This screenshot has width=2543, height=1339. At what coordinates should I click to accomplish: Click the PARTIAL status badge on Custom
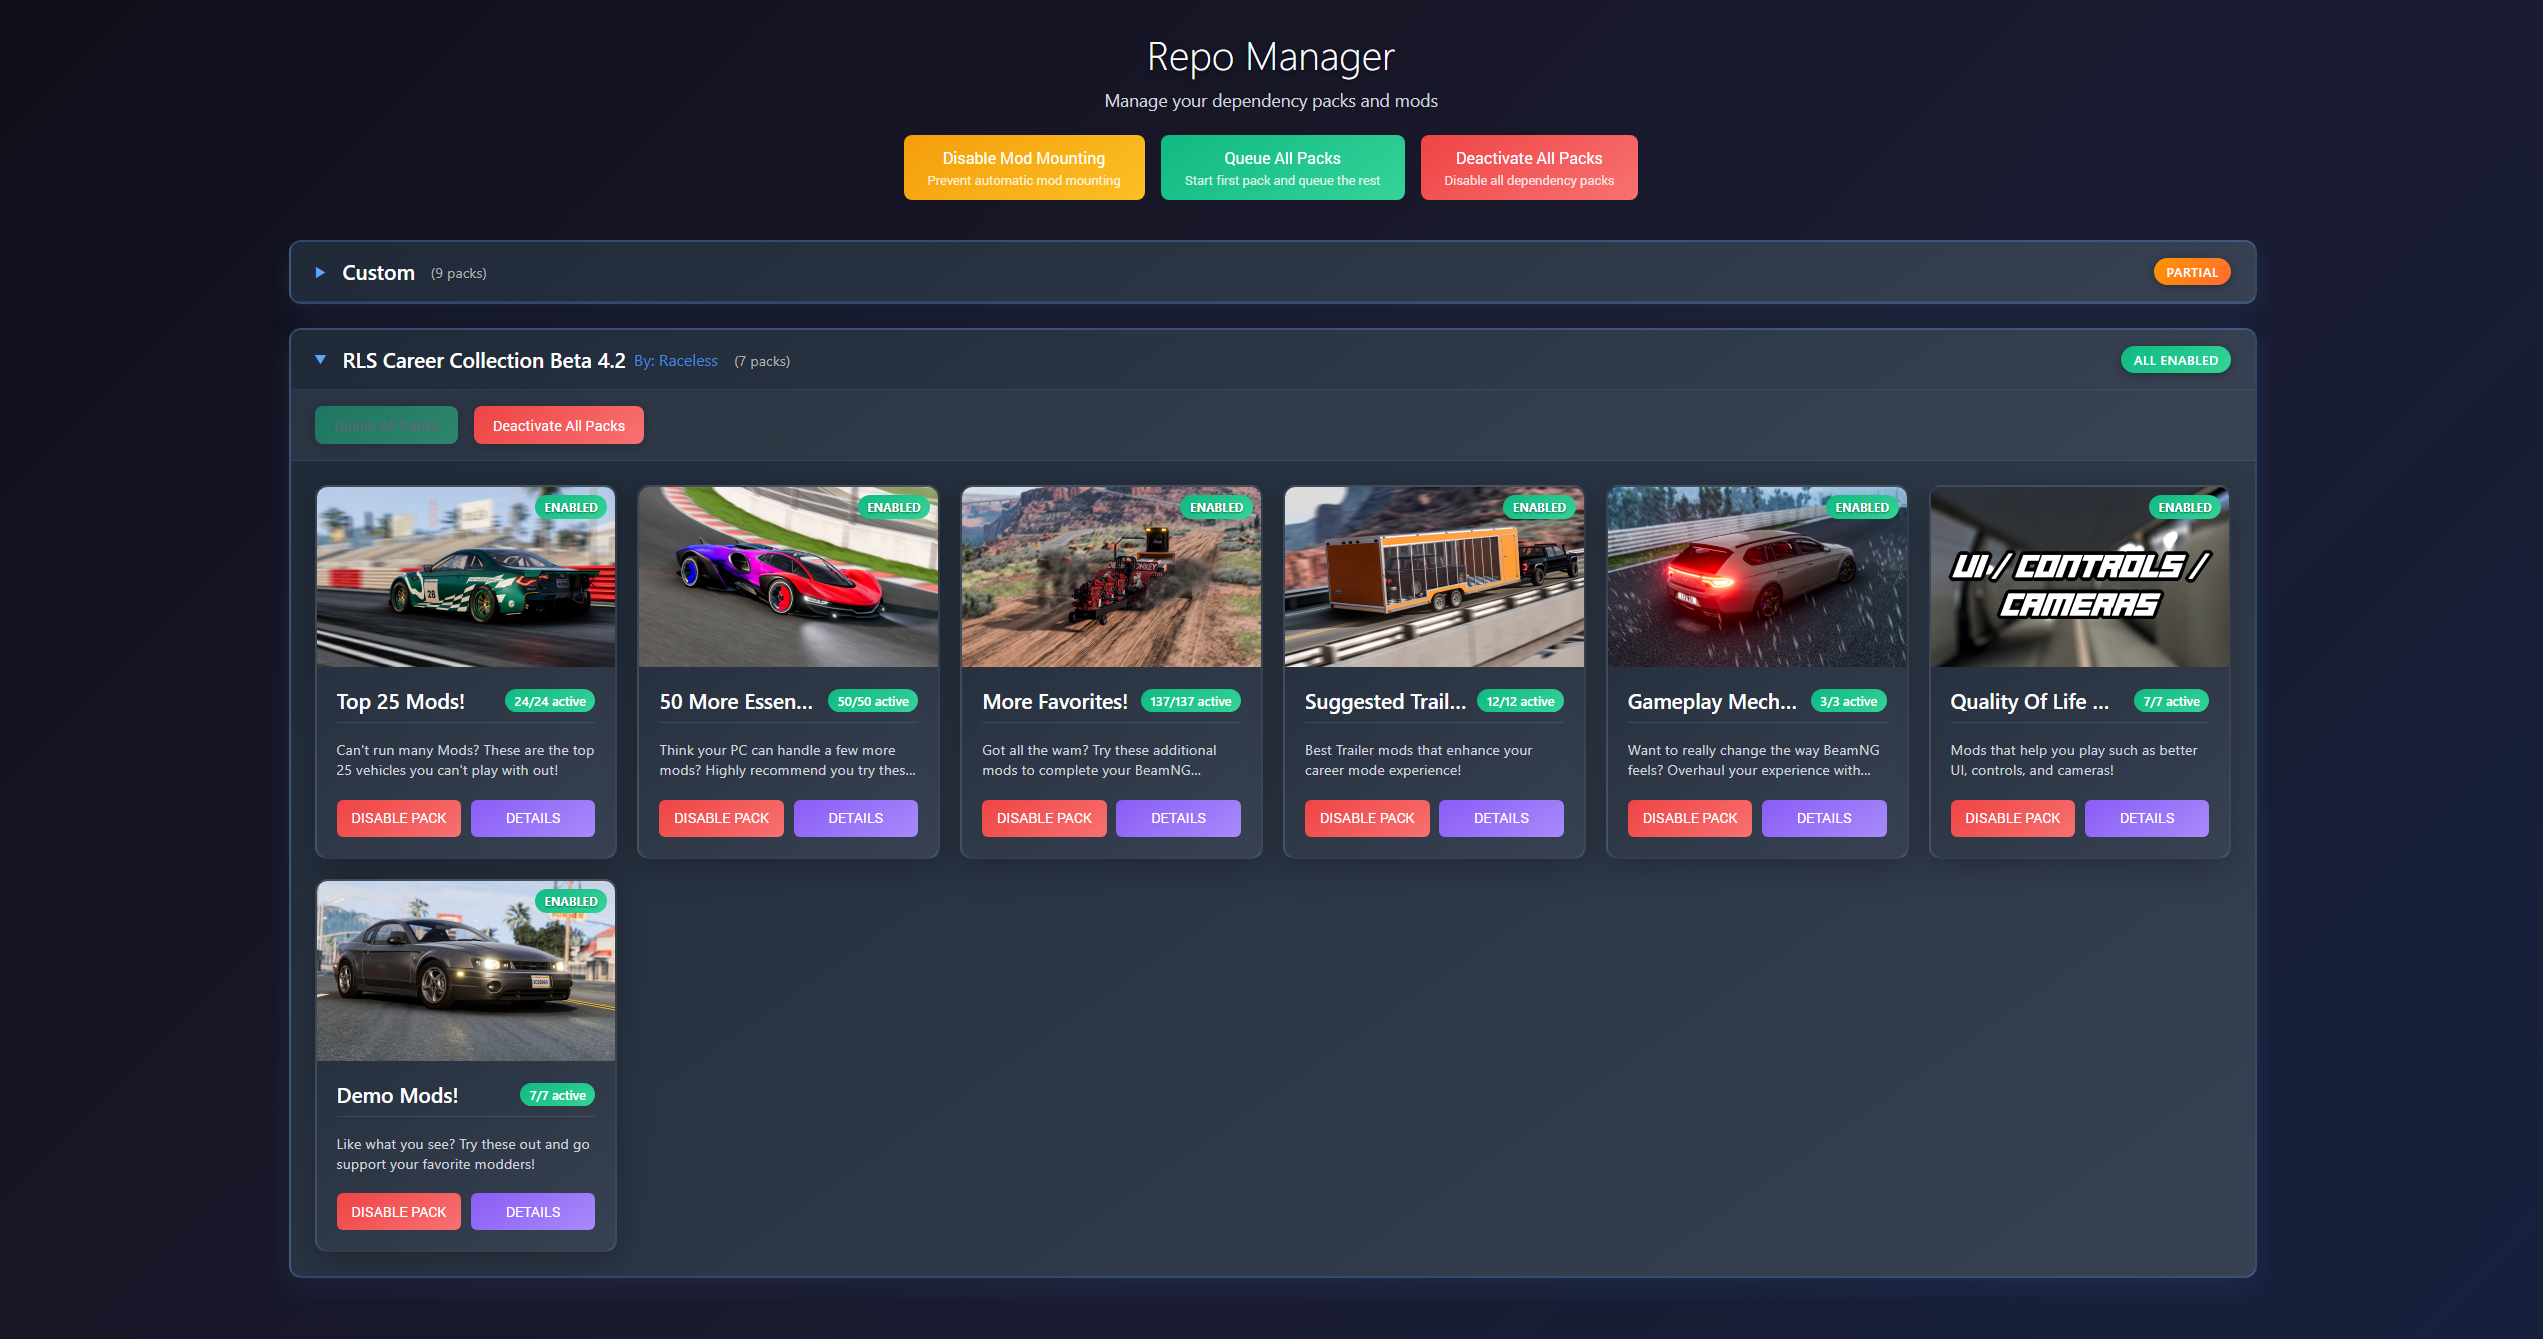tap(2191, 272)
